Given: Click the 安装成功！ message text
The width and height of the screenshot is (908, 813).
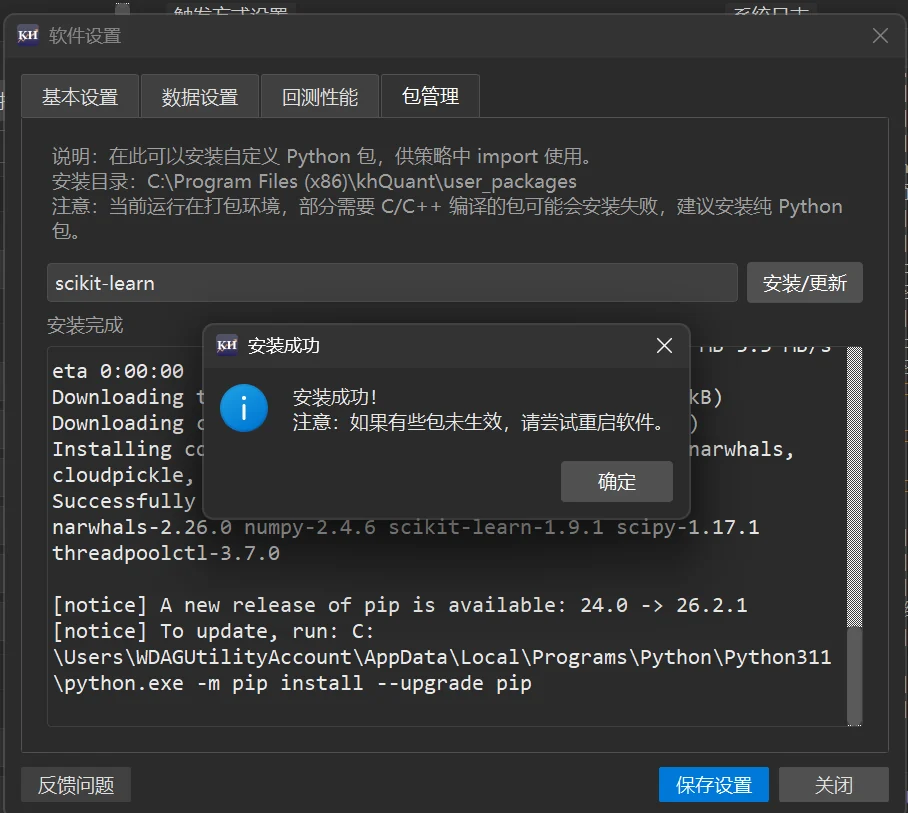Looking at the screenshot, I should point(335,397).
